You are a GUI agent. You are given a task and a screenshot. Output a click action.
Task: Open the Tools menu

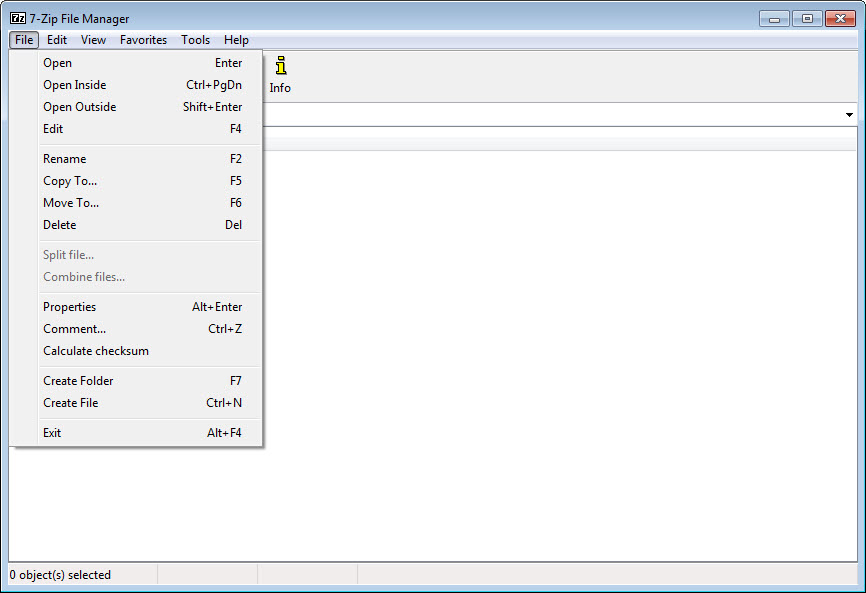tap(196, 40)
